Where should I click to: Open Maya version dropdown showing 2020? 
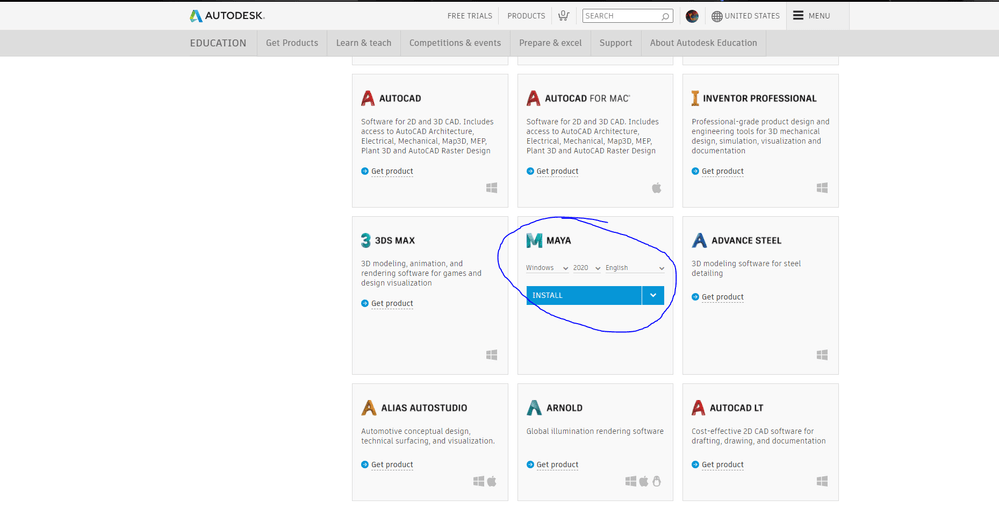point(587,268)
